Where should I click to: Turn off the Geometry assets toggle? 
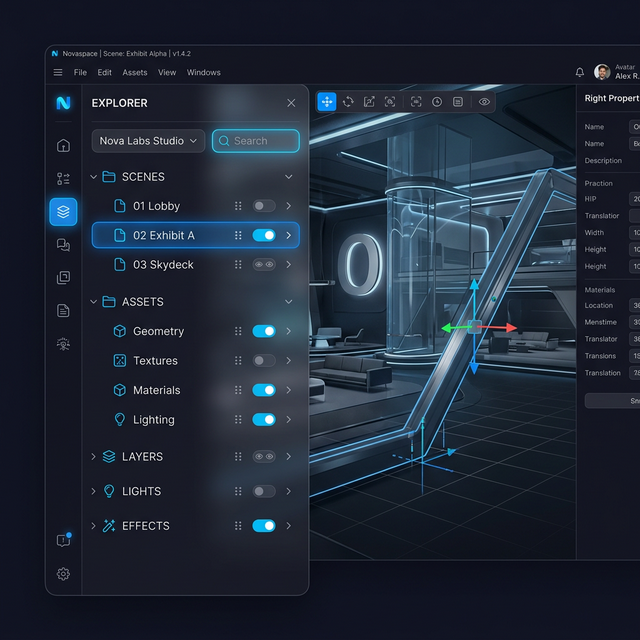264,331
